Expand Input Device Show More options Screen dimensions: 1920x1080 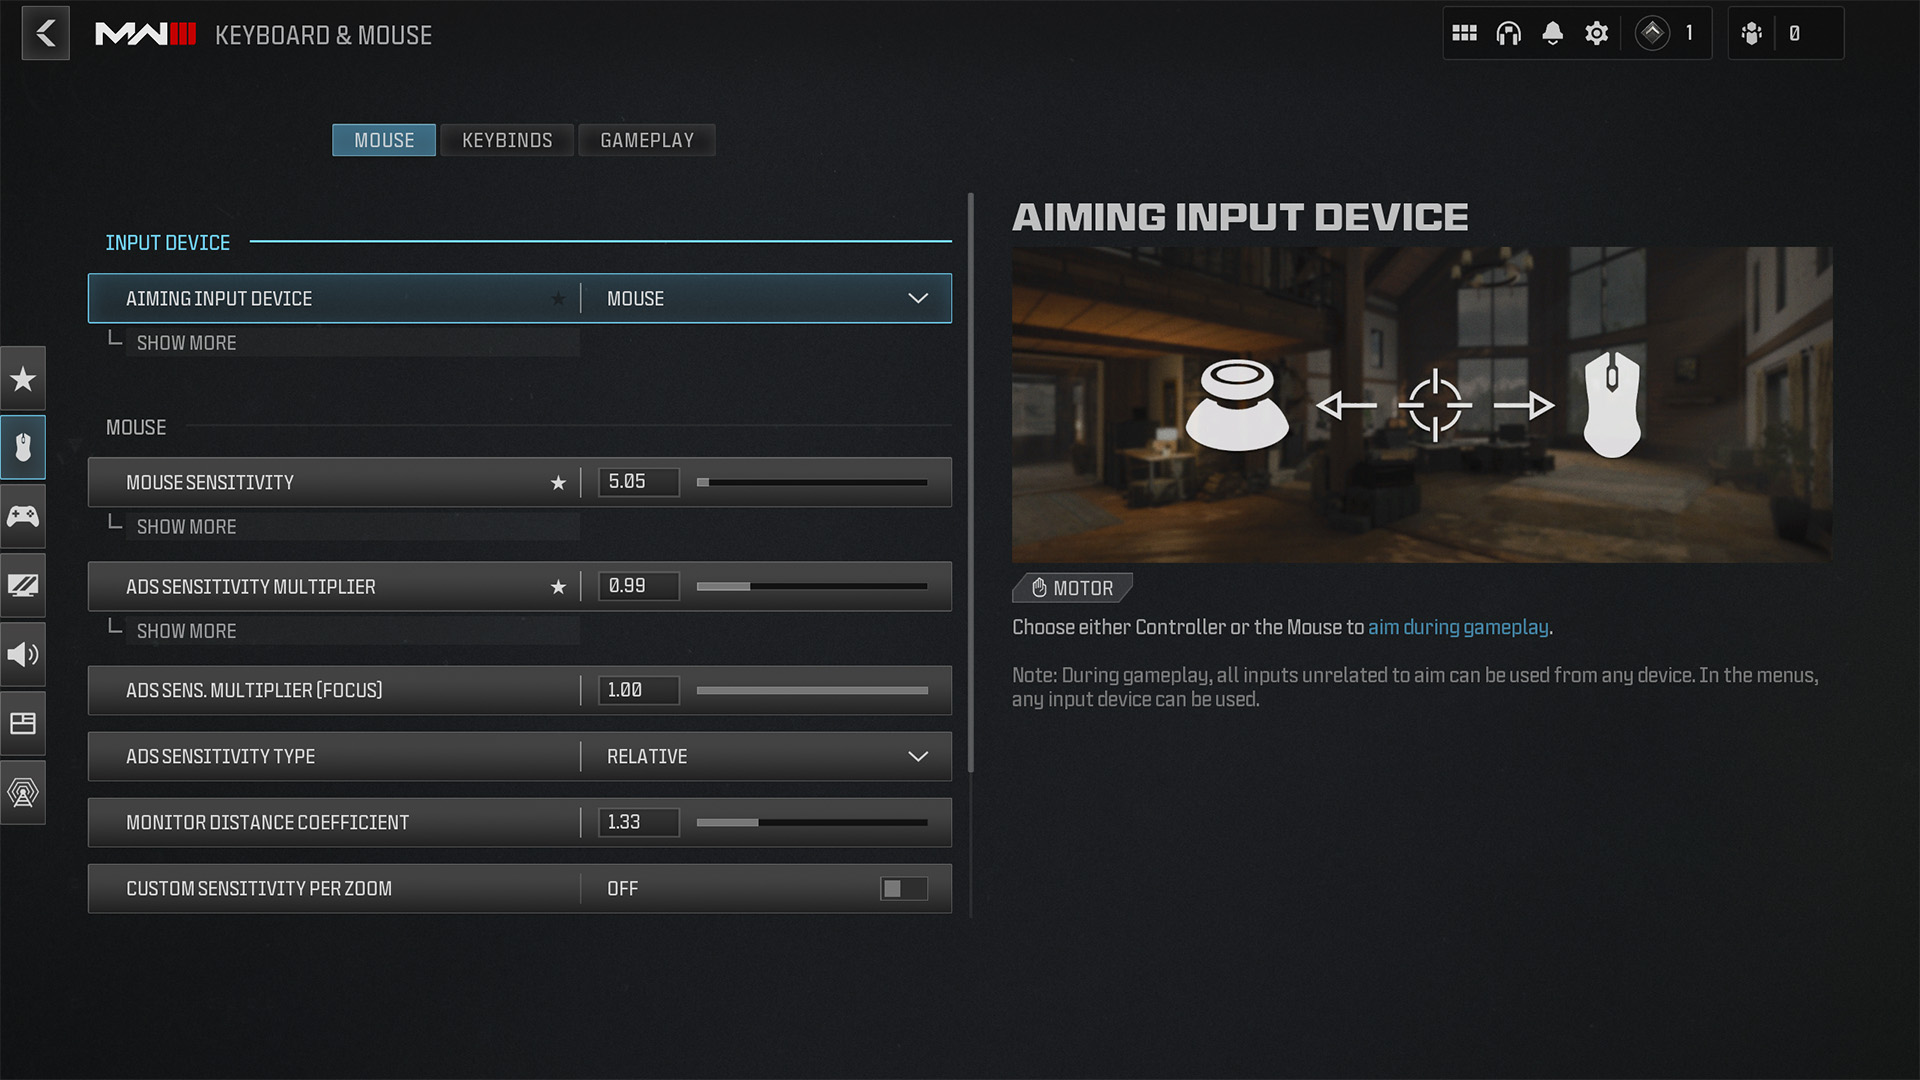point(185,342)
